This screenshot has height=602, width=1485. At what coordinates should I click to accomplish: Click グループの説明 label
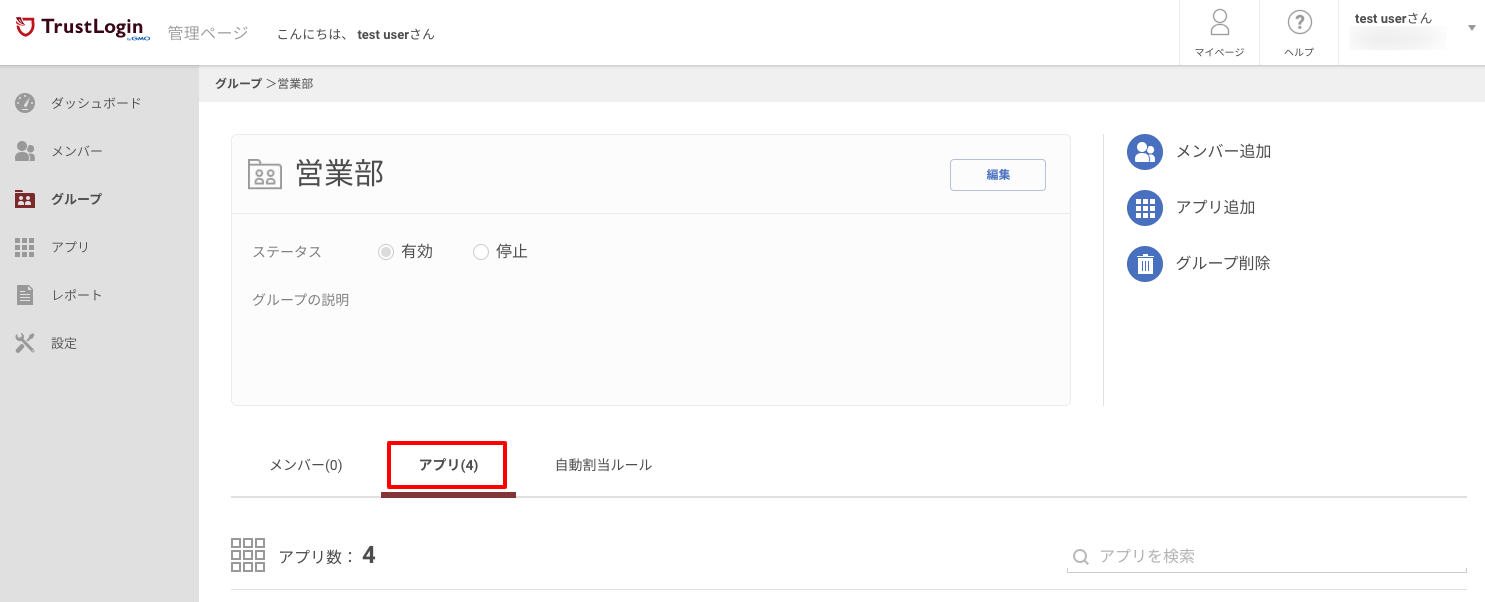301,300
